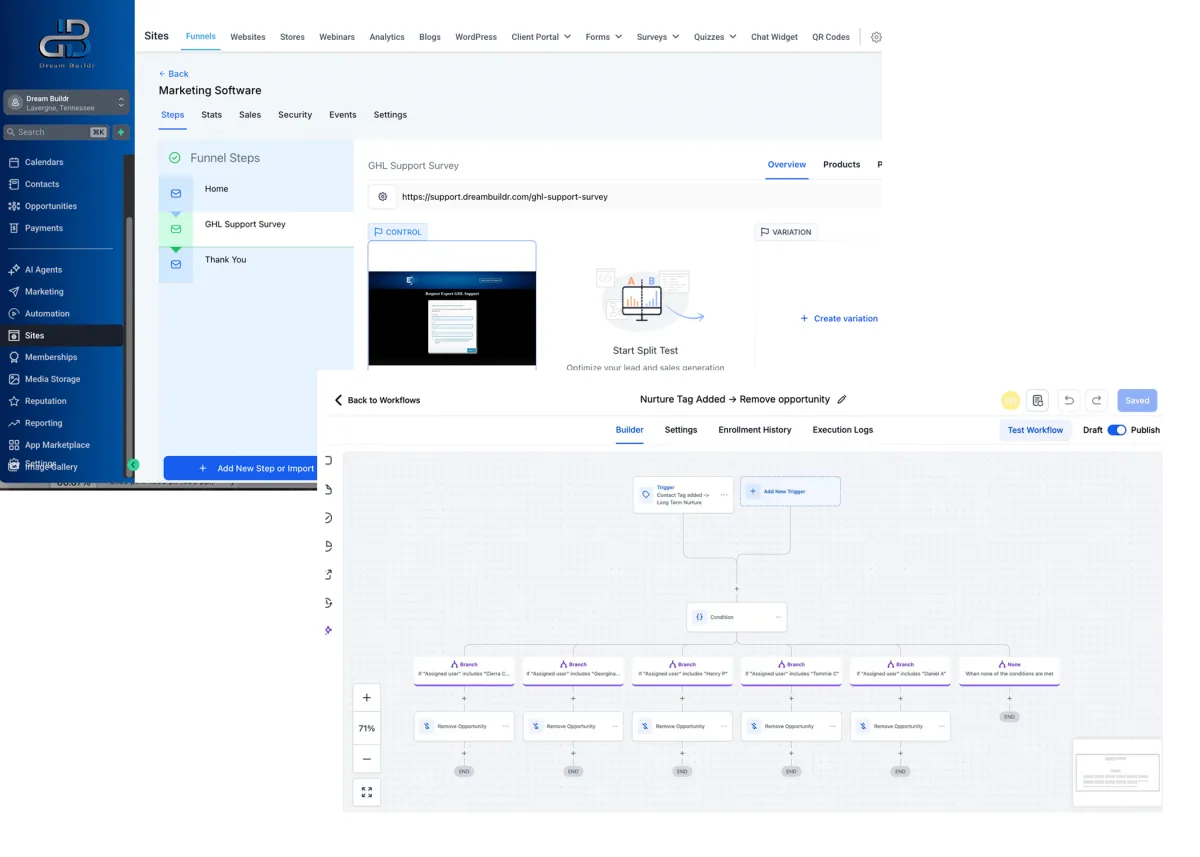Open the workflow notes icon
This screenshot has width=1200, height=857.
[x=1037, y=400]
